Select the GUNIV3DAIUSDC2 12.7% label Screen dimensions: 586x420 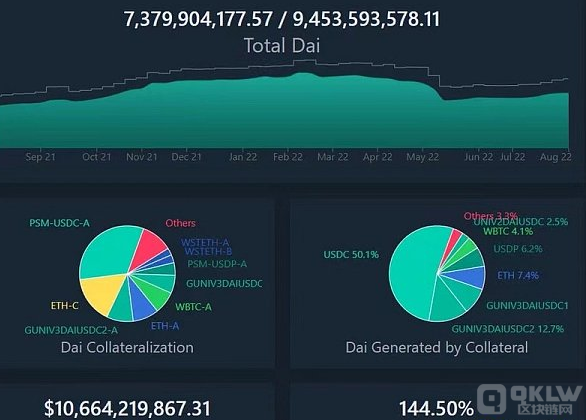(x=508, y=329)
